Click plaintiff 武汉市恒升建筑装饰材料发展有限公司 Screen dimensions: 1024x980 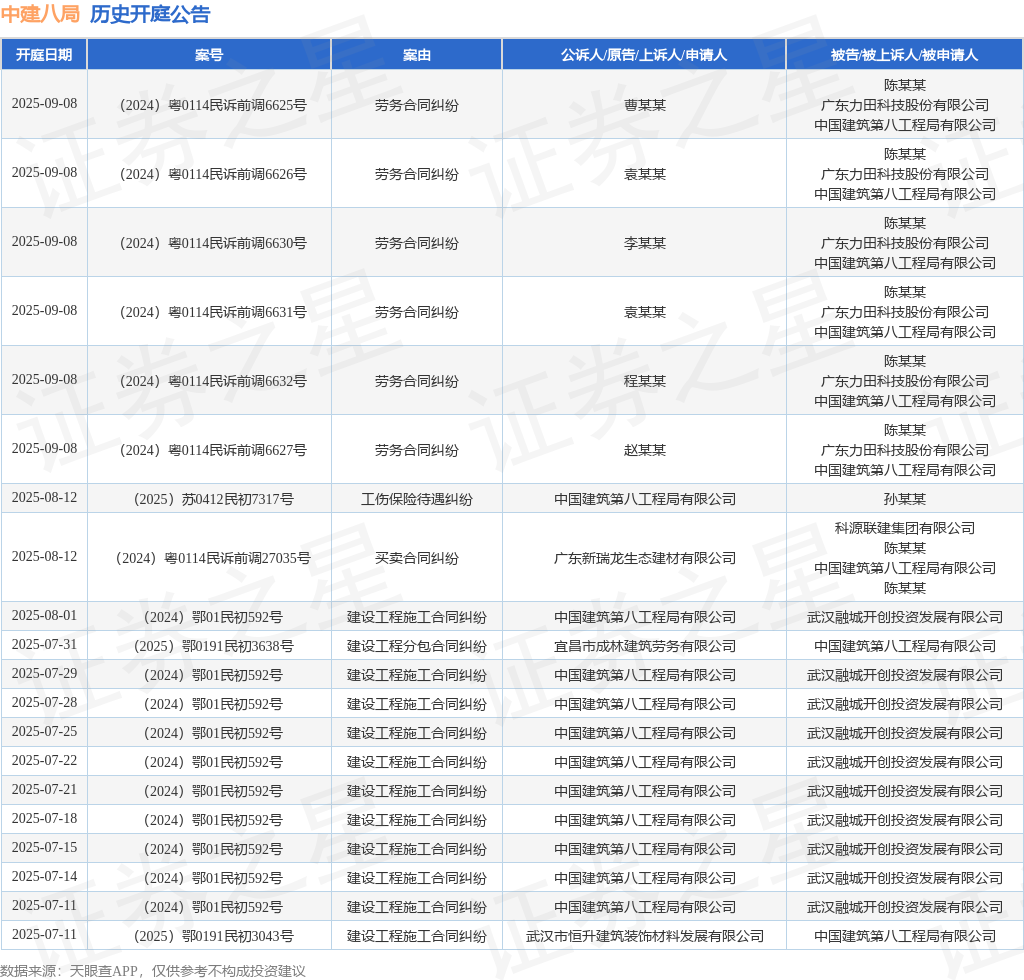click(x=645, y=936)
